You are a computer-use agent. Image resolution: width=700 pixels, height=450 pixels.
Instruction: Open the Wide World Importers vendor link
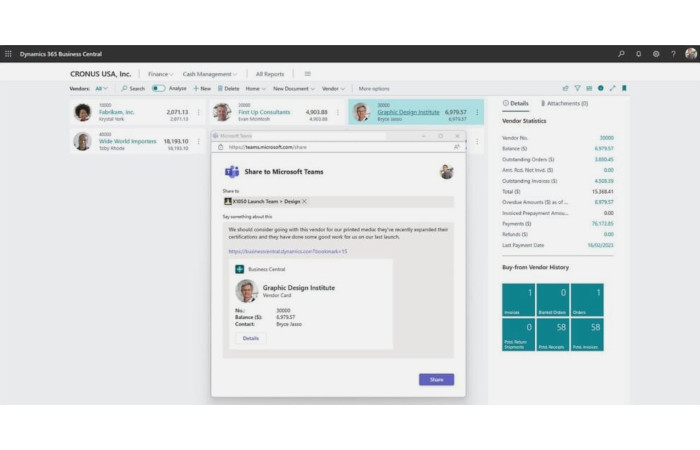(x=127, y=141)
